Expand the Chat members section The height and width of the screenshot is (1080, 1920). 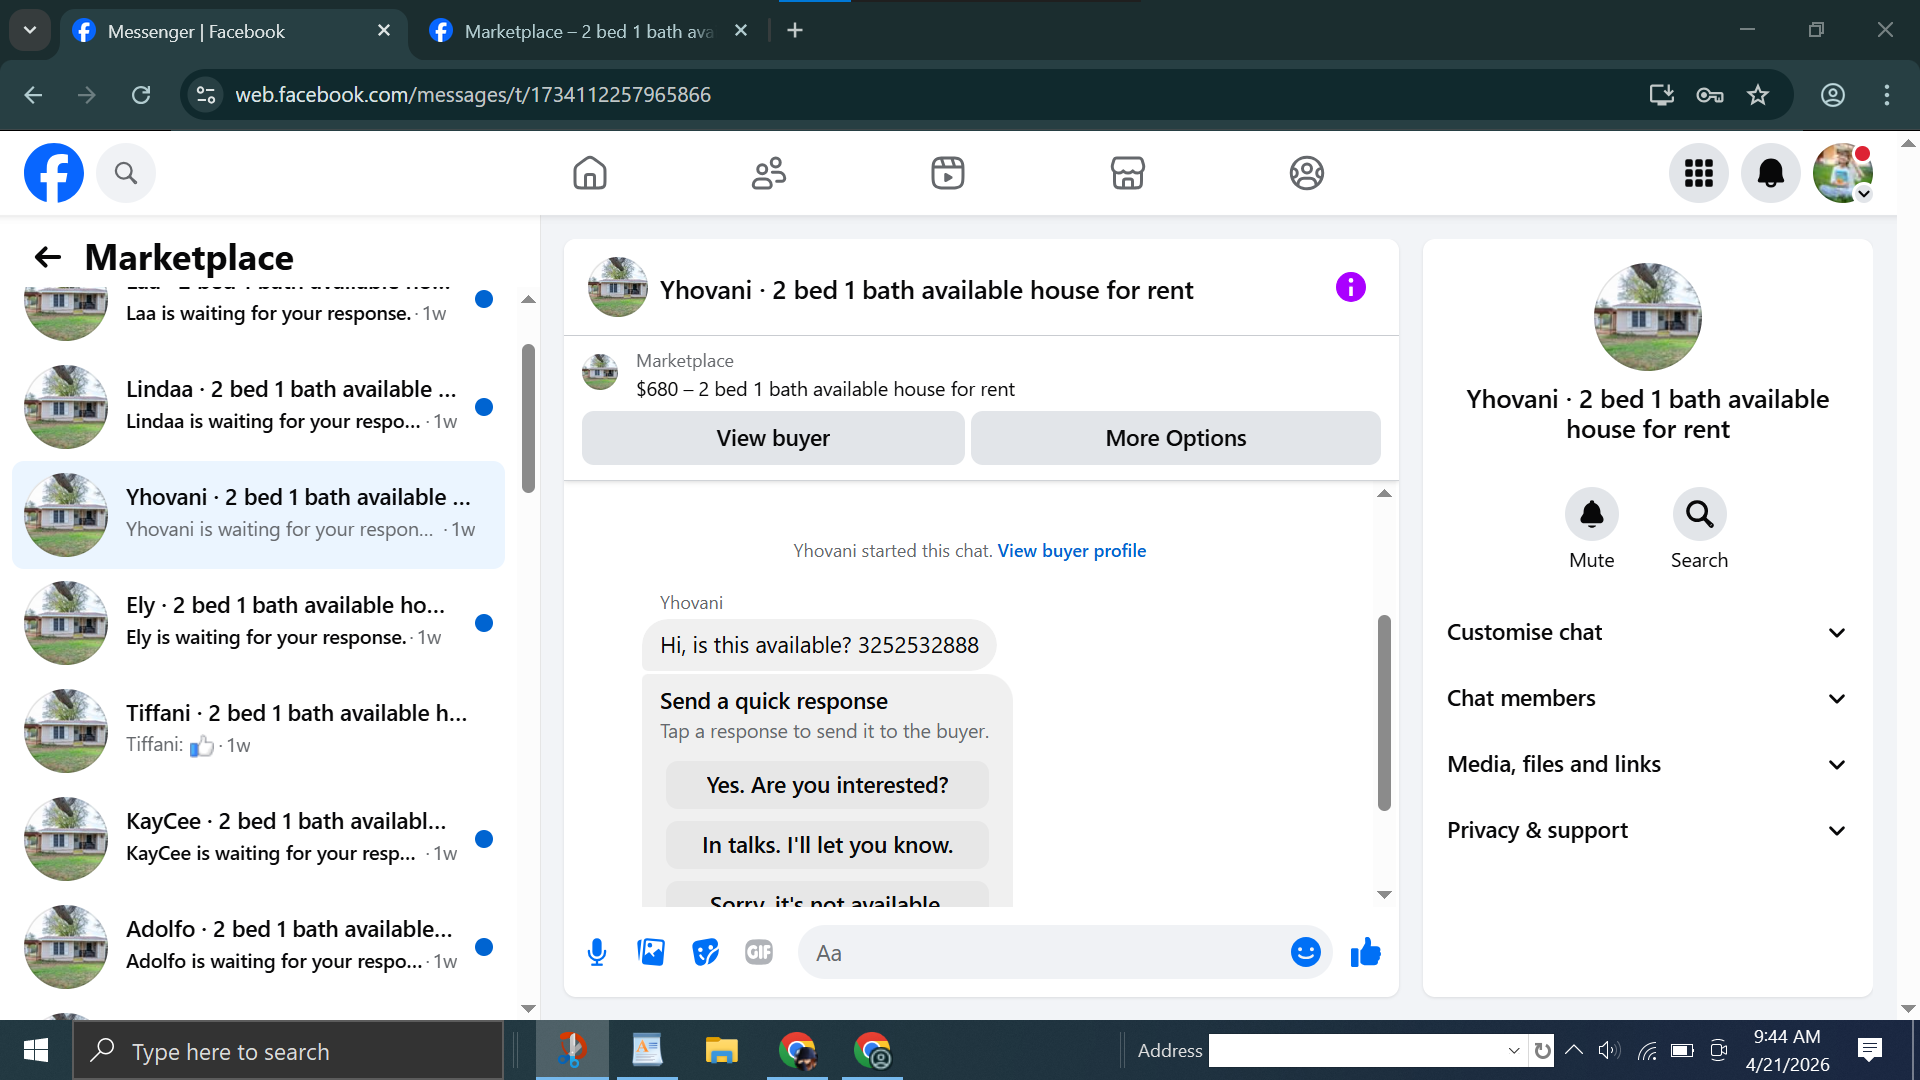coord(1648,699)
